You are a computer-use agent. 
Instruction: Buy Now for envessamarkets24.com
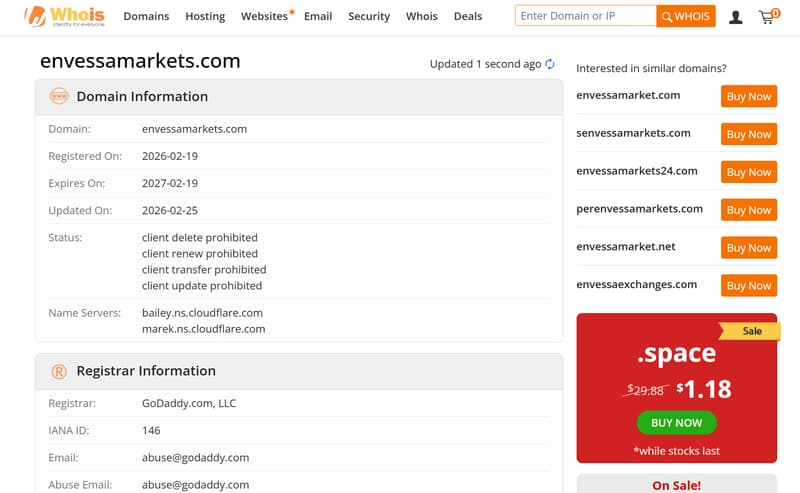748,172
